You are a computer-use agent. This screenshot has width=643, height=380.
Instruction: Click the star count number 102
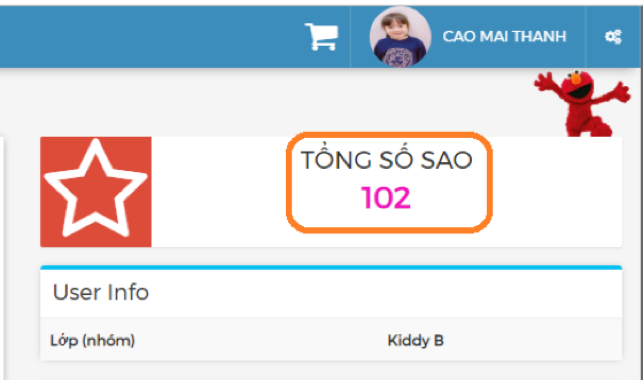[x=386, y=198]
